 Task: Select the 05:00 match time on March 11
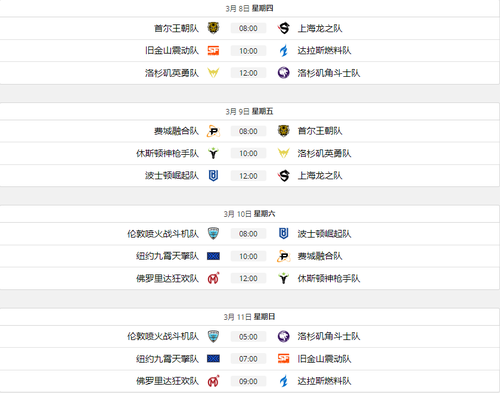(x=248, y=337)
